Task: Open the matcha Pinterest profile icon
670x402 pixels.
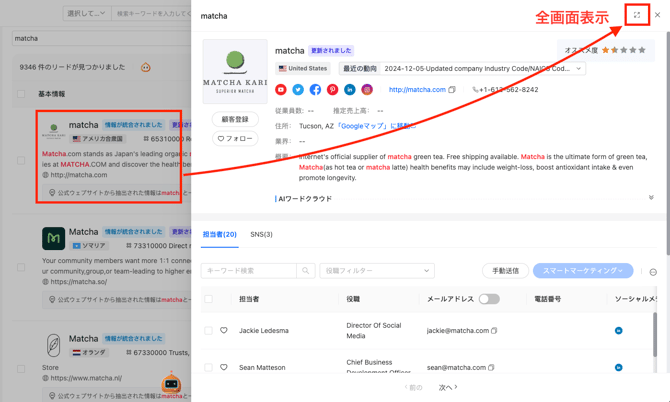Action: [332, 89]
